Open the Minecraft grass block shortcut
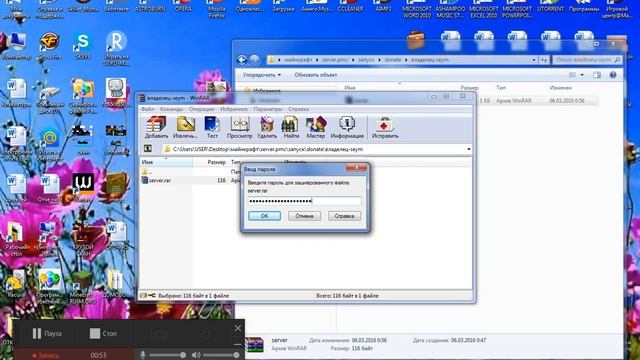Image resolution: width=640 pixels, height=360 pixels. (x=83, y=287)
